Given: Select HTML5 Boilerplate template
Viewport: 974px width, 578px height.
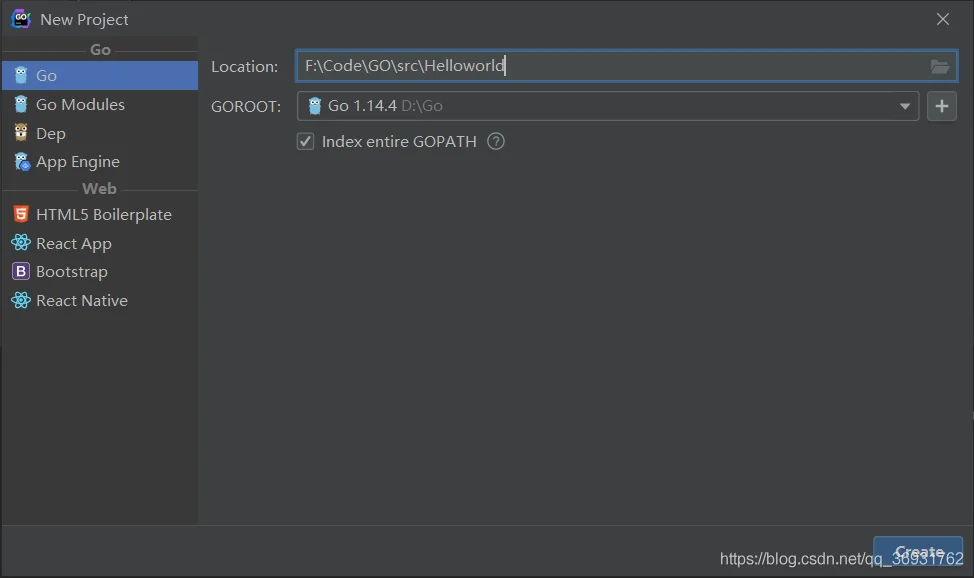Looking at the screenshot, I should coord(99,214).
